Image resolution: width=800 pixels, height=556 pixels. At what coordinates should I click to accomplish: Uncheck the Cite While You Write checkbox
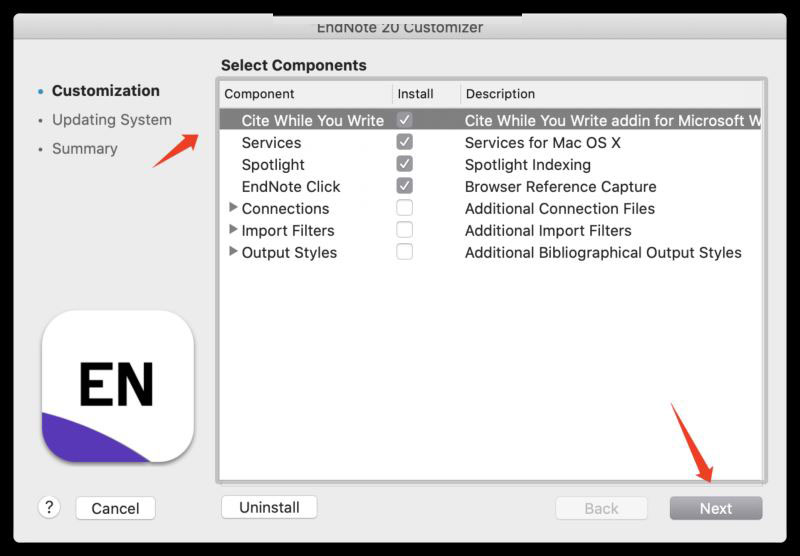(405, 120)
